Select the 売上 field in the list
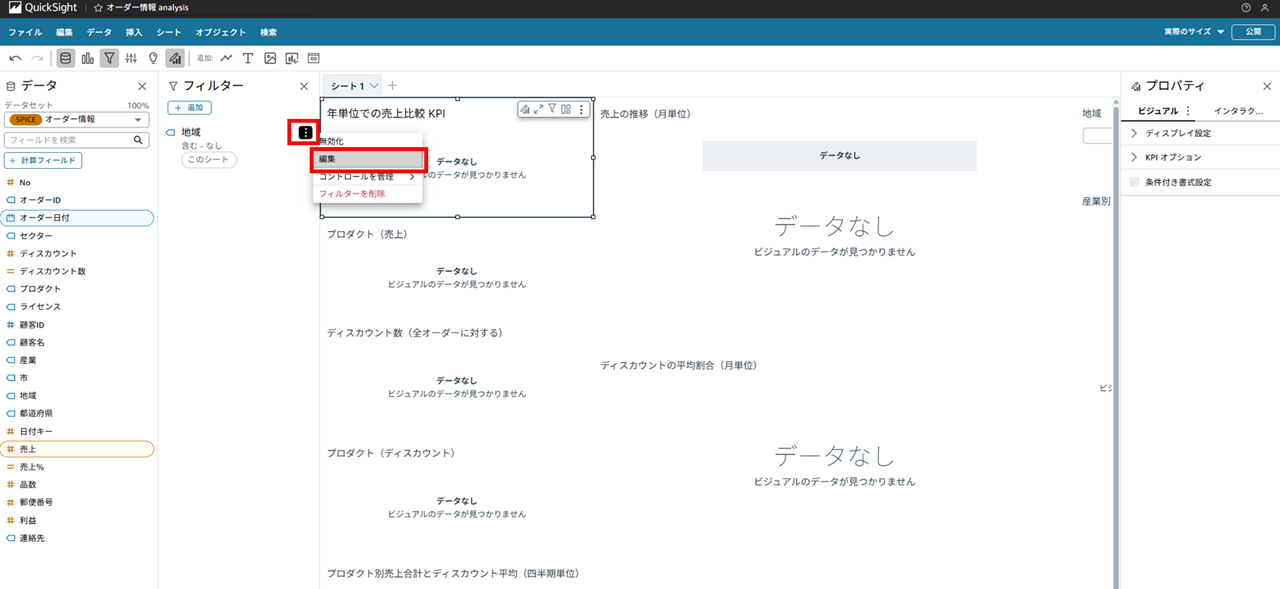Image resolution: width=1280 pixels, height=589 pixels. coord(78,449)
